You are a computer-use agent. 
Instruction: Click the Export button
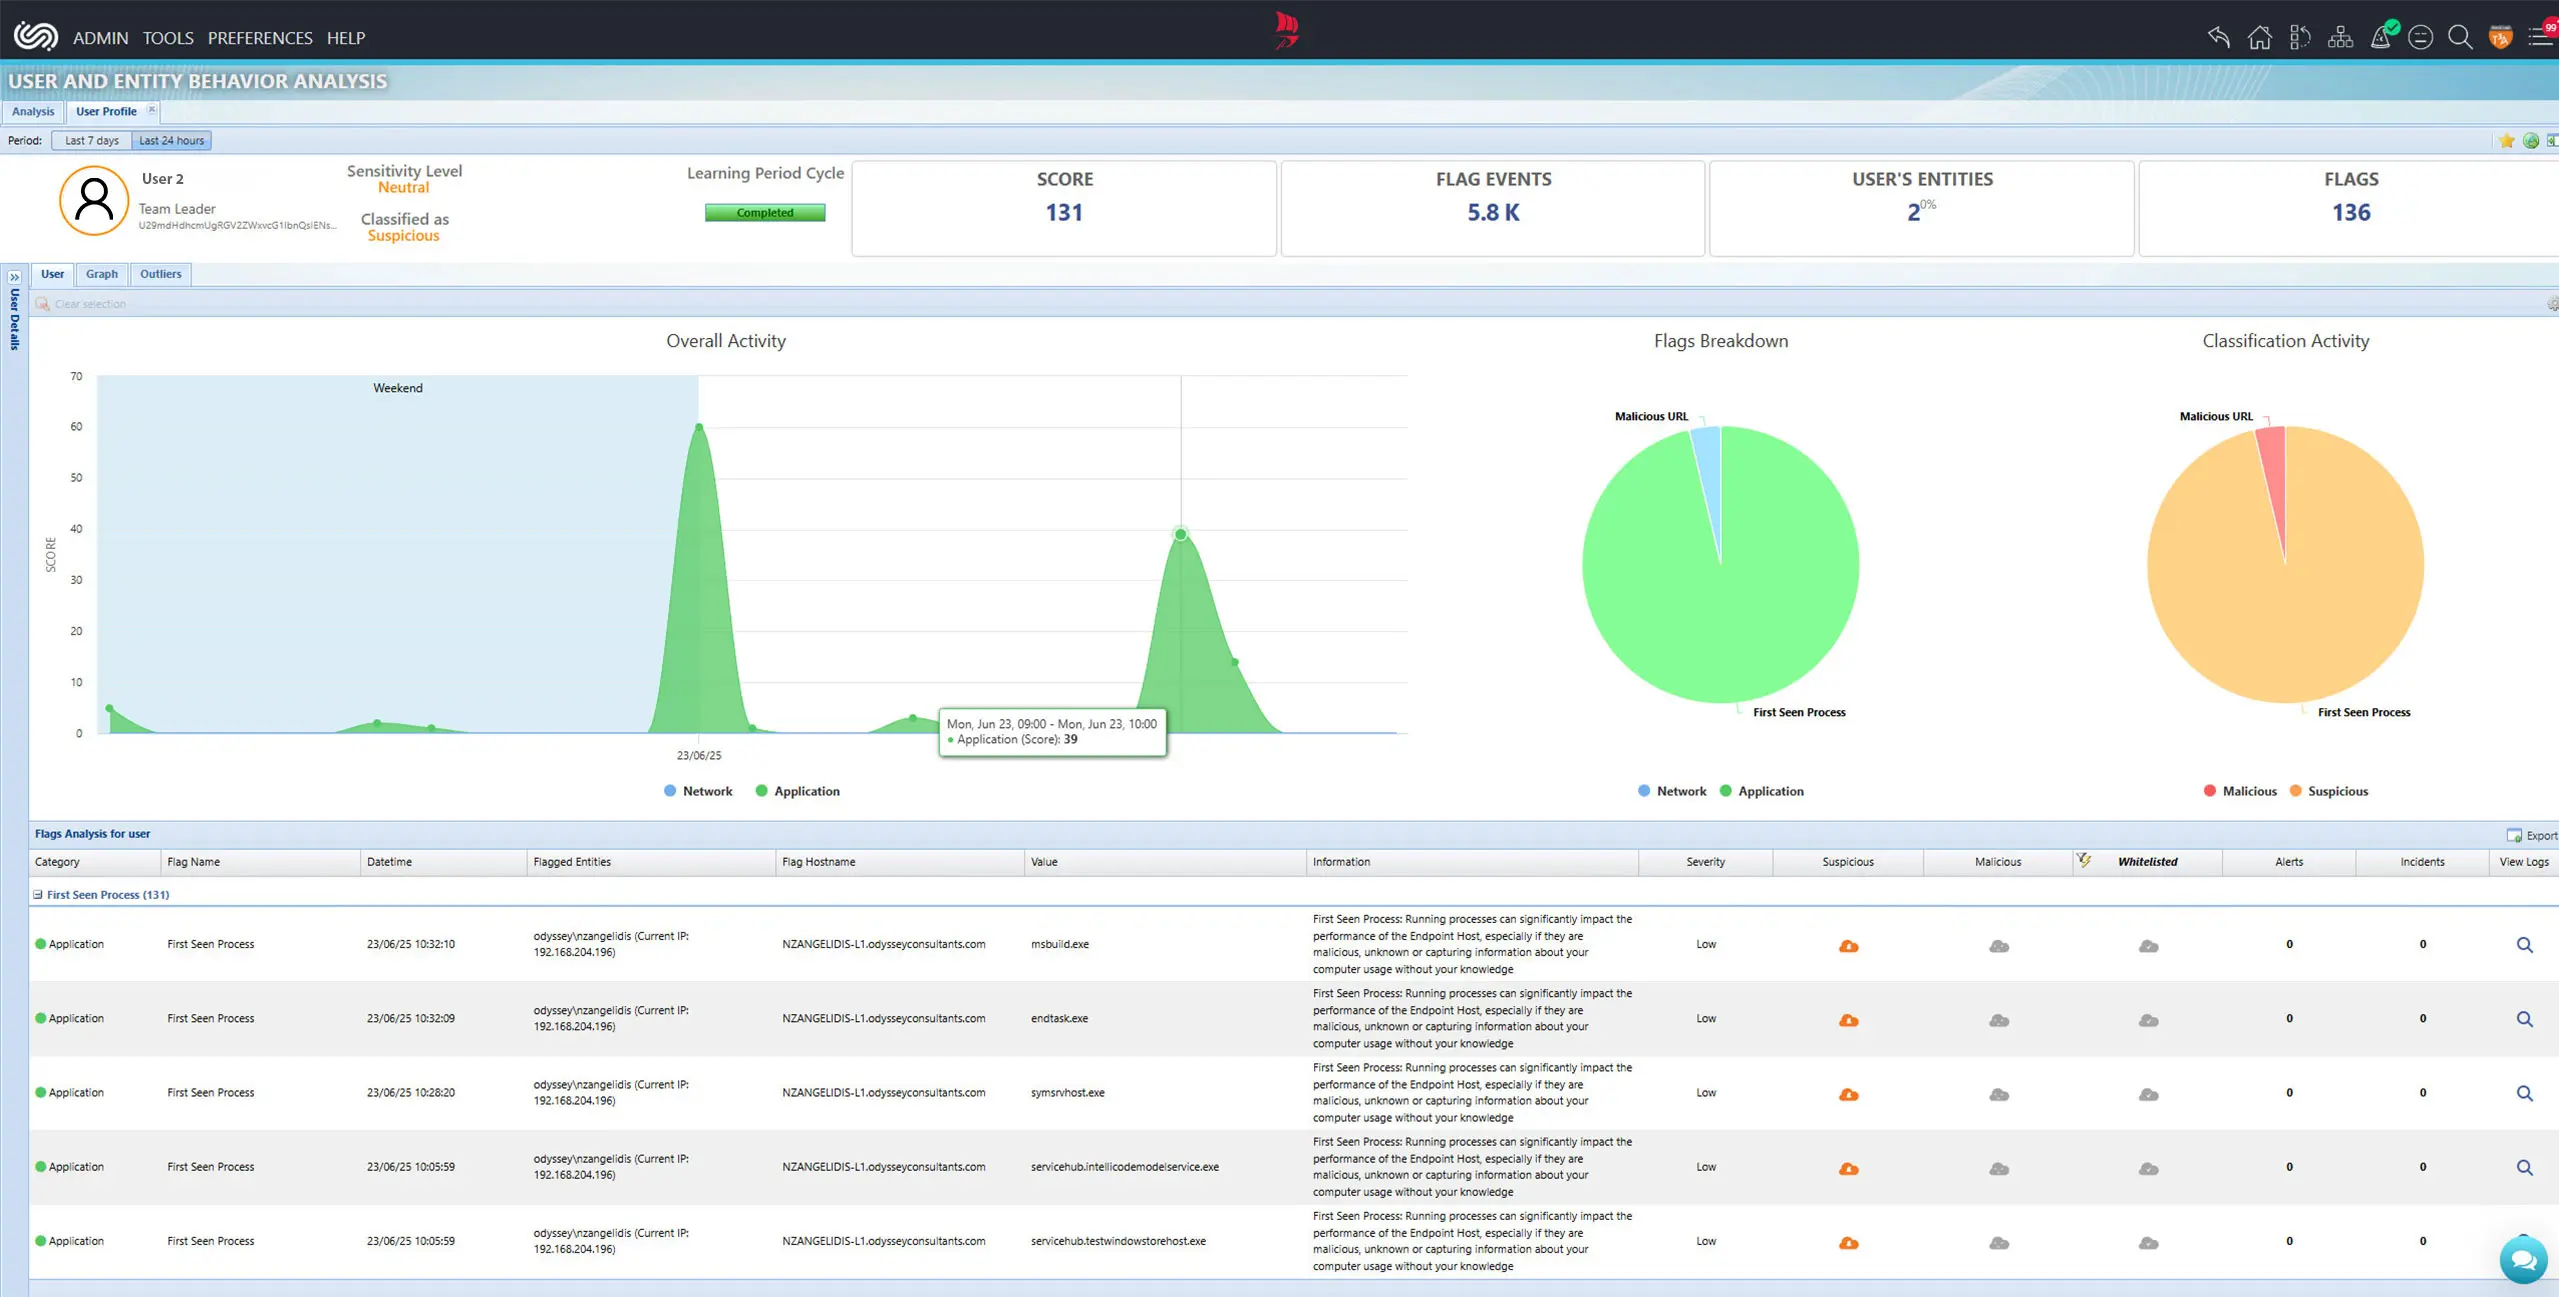point(2531,835)
